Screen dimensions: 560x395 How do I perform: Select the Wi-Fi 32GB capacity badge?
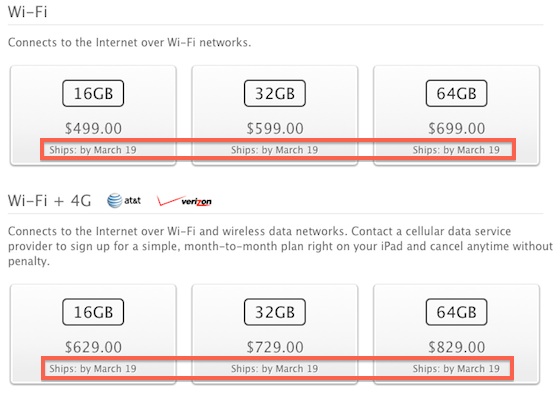[x=275, y=94]
